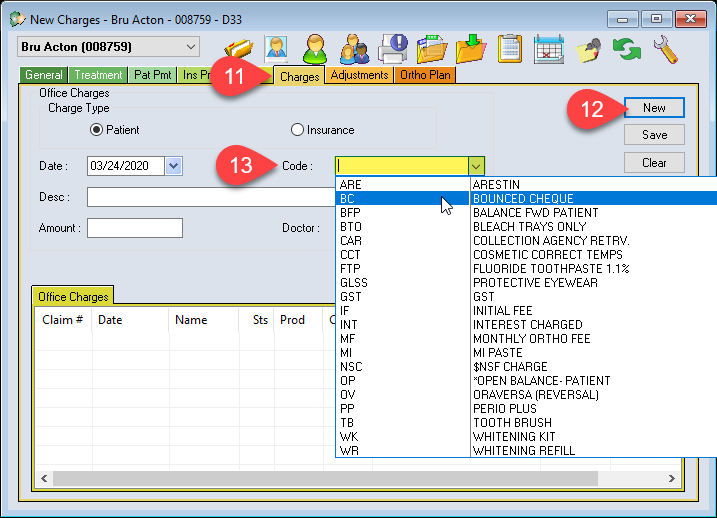Click the Desc text field
Viewport: 717px width, 518px height.
211,197
